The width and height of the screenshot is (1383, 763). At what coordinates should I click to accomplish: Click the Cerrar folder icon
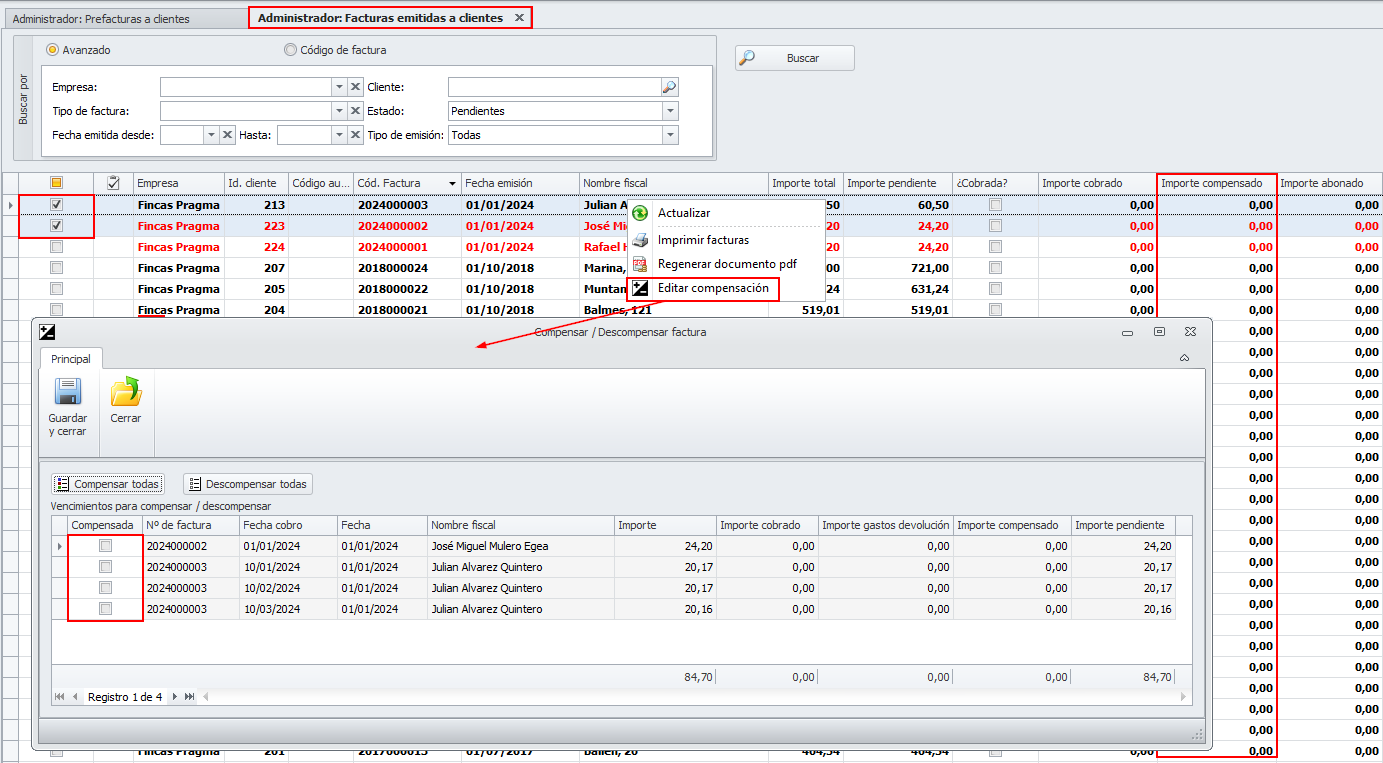pyautogui.click(x=125, y=391)
